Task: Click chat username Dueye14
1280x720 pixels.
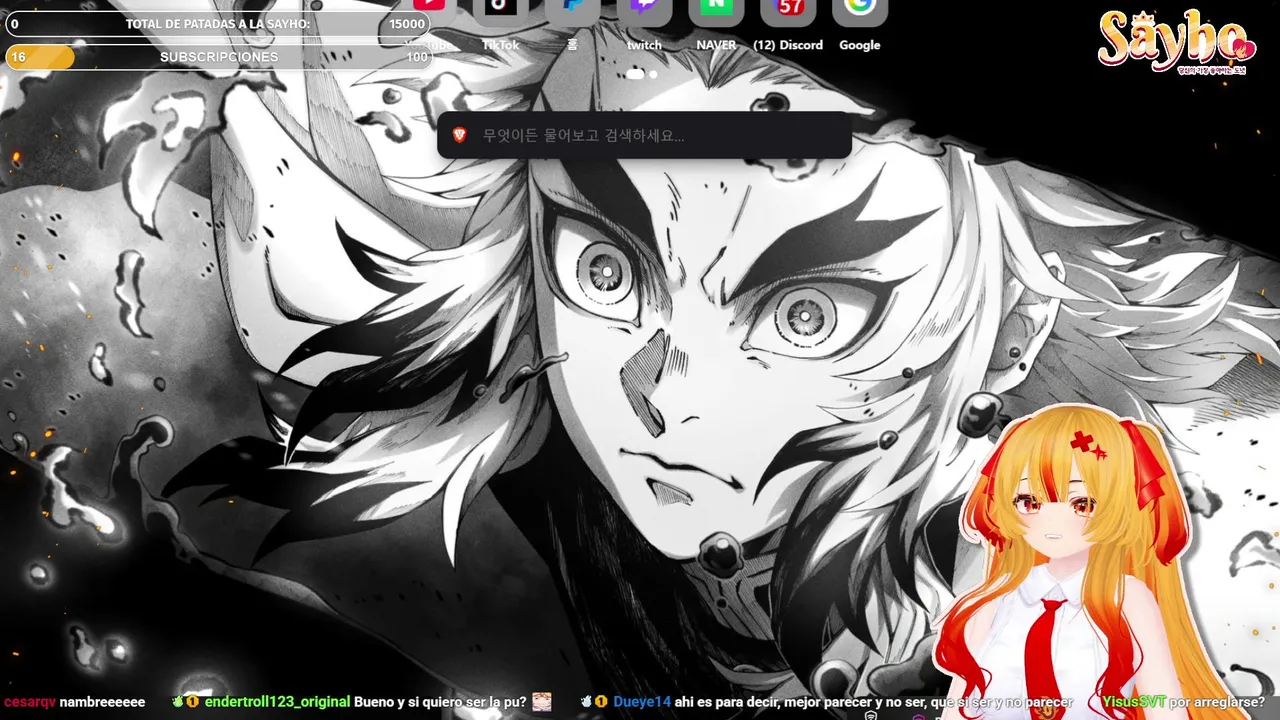Action: click(x=642, y=703)
